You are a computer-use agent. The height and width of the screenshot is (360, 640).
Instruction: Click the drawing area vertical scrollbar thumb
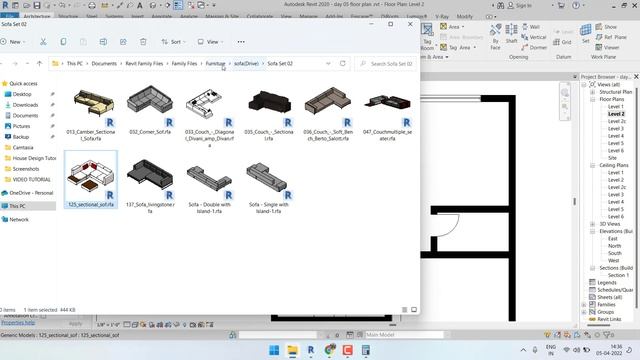pyautogui.click(x=575, y=202)
